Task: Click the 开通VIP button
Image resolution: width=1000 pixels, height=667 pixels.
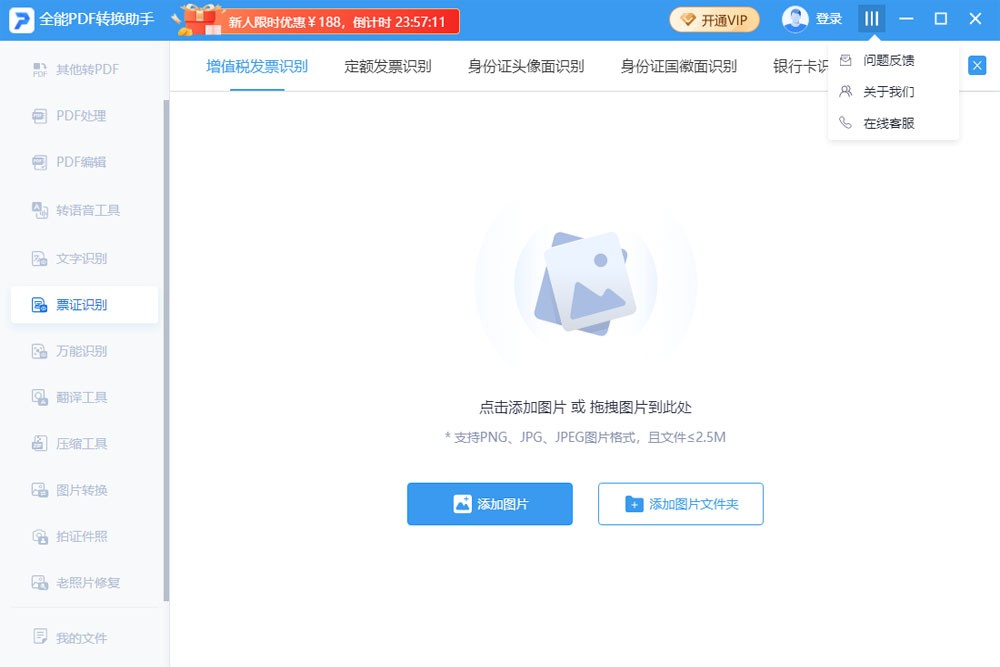Action: pyautogui.click(x=714, y=20)
